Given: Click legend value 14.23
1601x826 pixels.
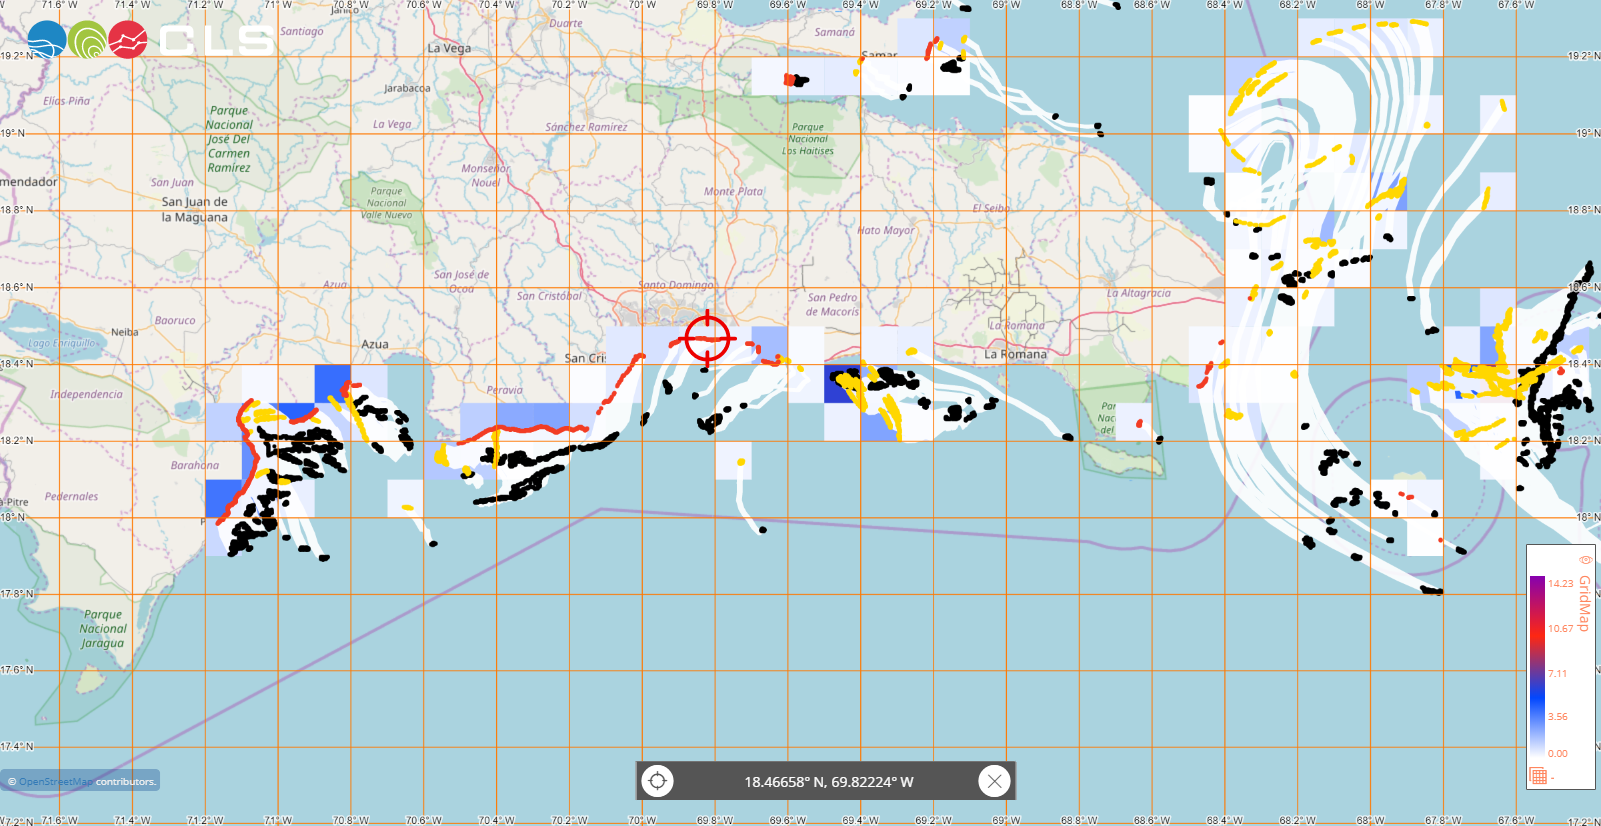Looking at the screenshot, I should (1560, 583).
